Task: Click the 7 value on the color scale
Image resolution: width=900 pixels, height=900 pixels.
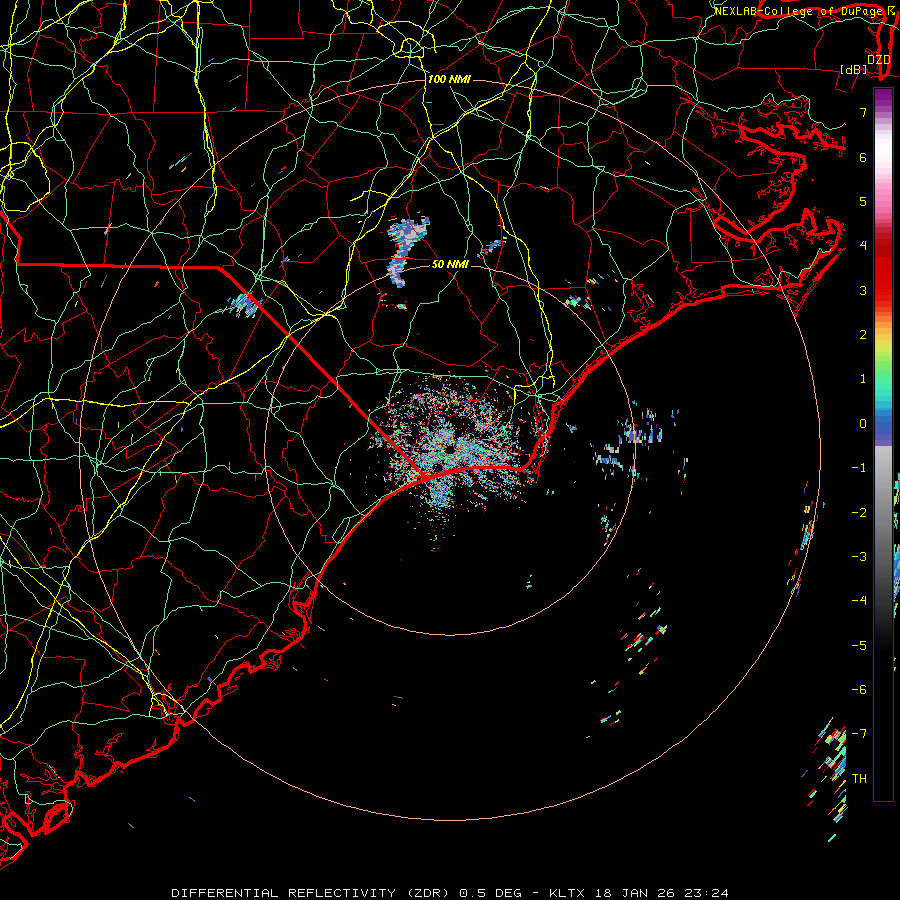Action: click(x=863, y=112)
